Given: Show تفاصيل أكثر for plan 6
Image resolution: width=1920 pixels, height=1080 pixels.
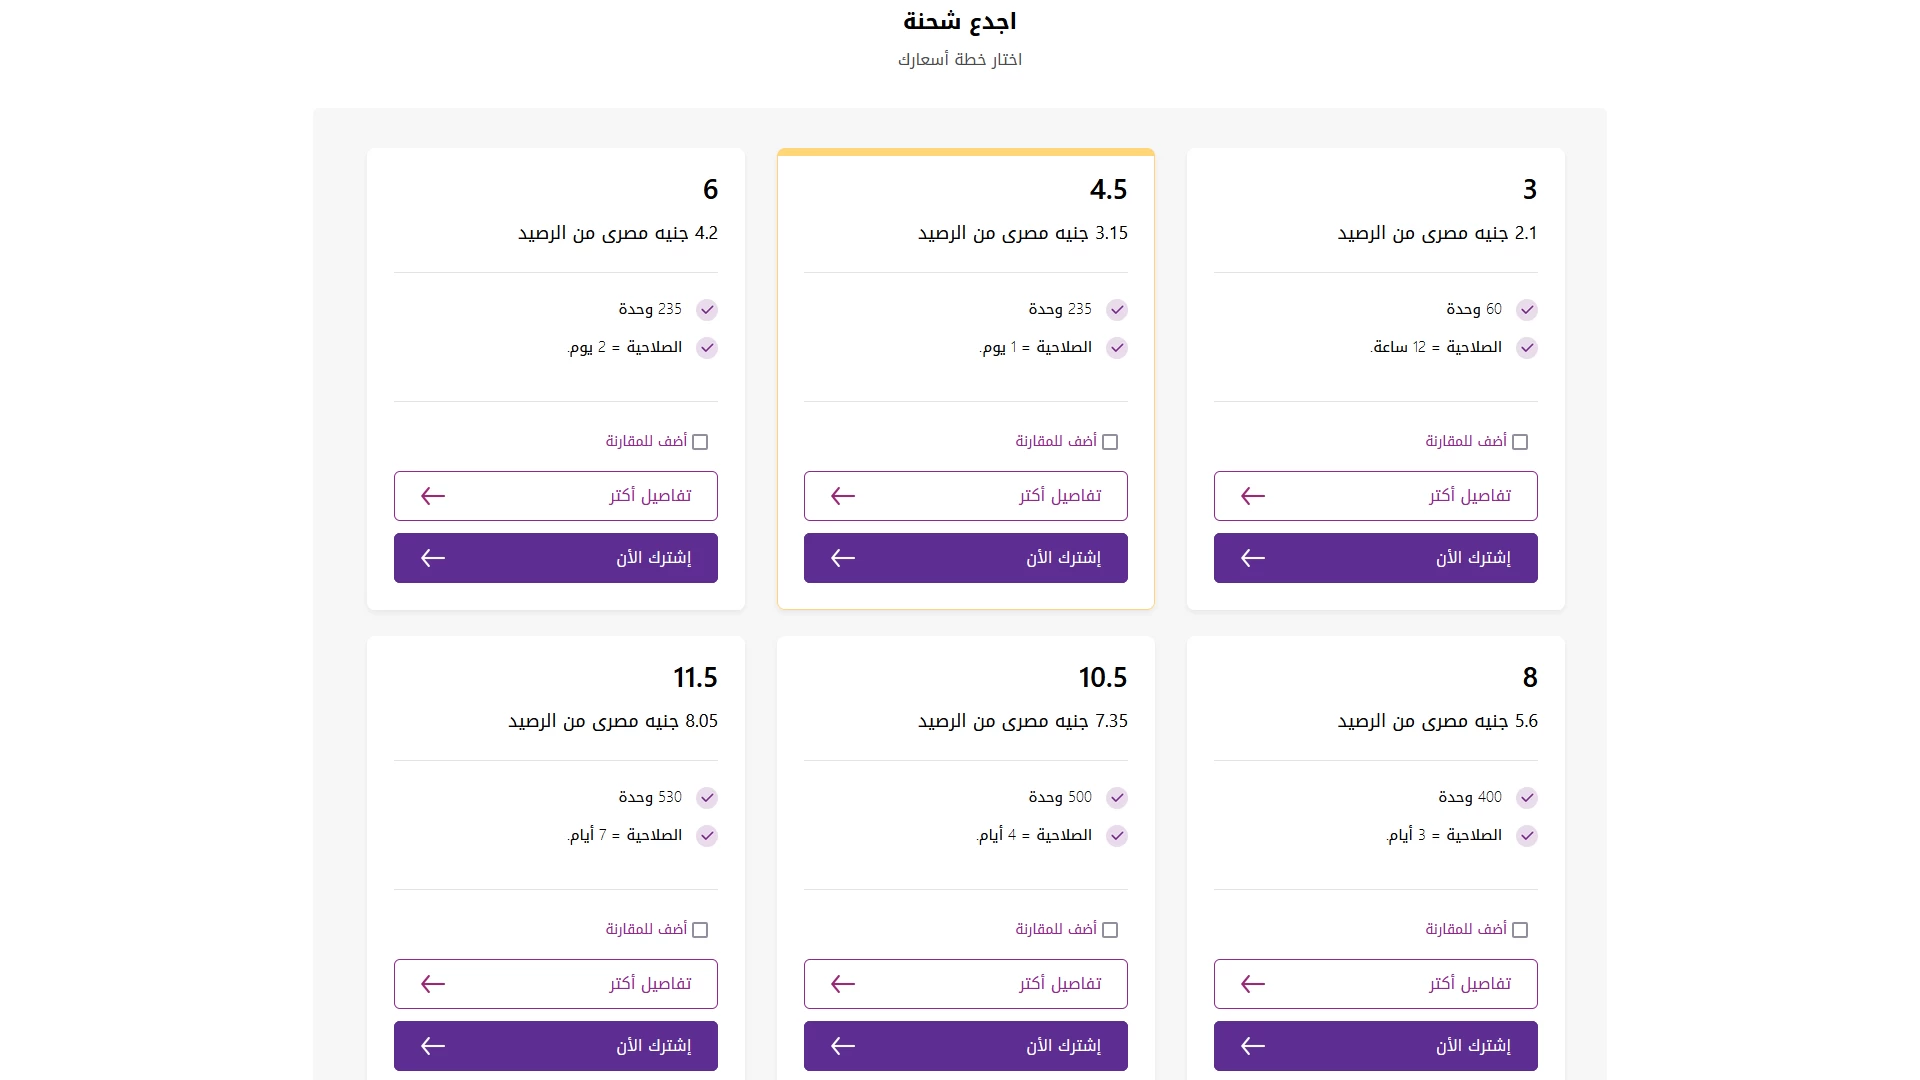Looking at the screenshot, I should tap(555, 496).
